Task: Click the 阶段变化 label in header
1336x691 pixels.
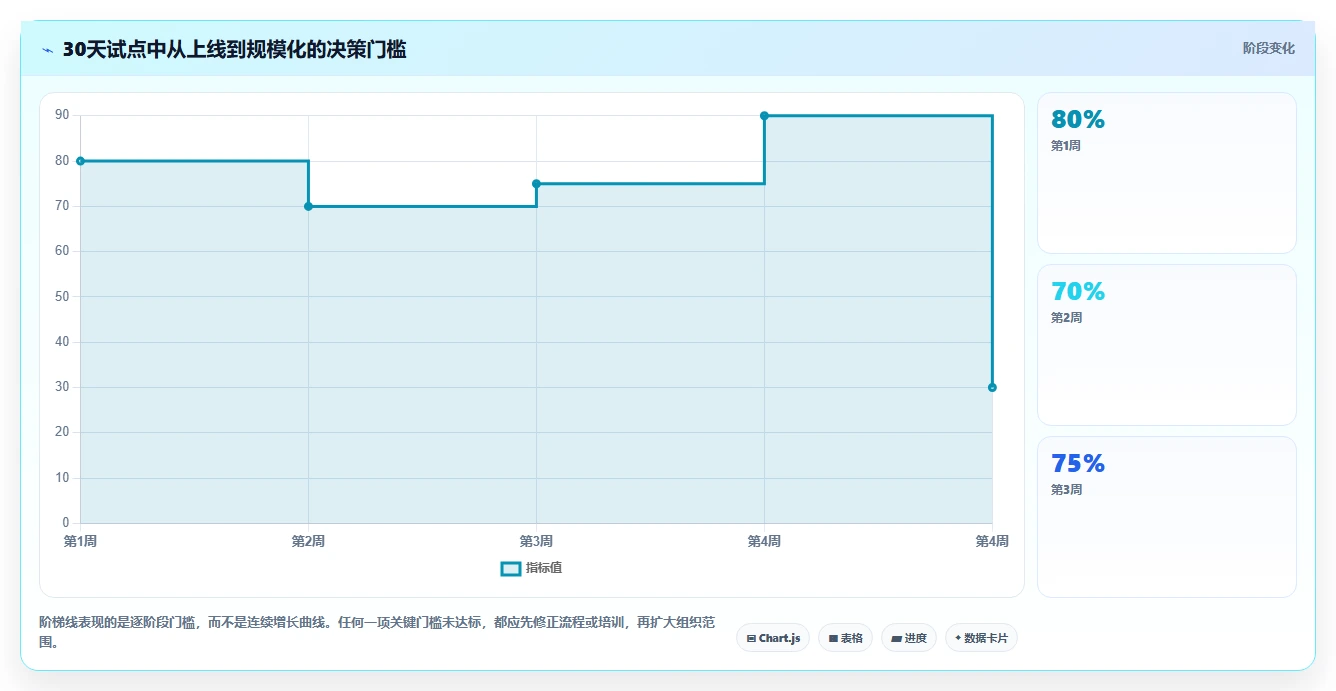Action: 1268,48
